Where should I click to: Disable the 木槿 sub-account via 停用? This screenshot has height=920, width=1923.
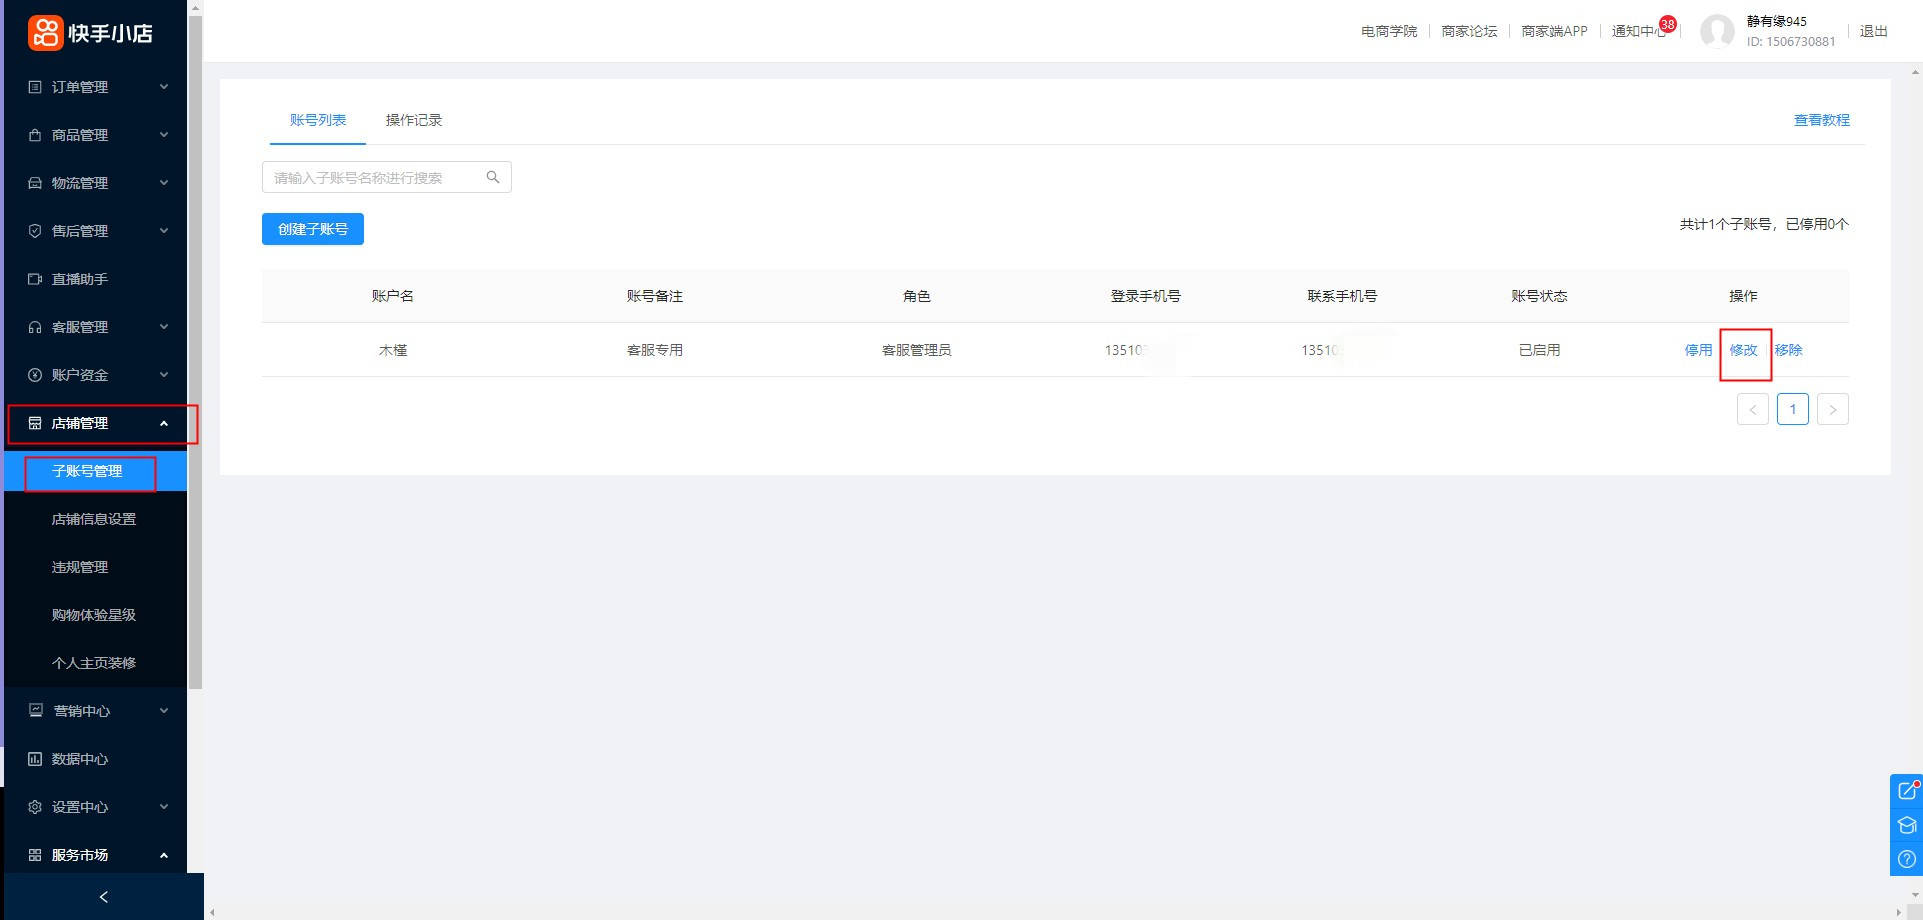click(1697, 350)
